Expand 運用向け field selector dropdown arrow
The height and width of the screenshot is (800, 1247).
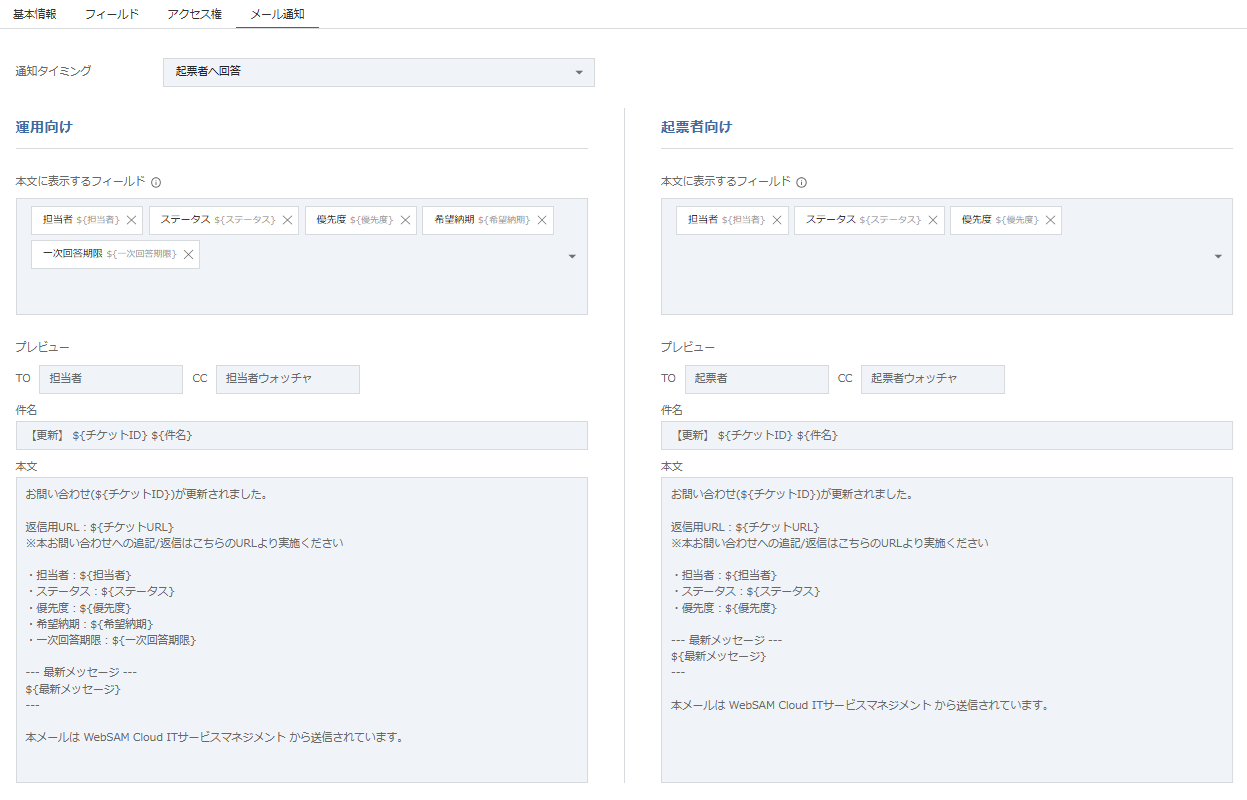[x=572, y=257]
